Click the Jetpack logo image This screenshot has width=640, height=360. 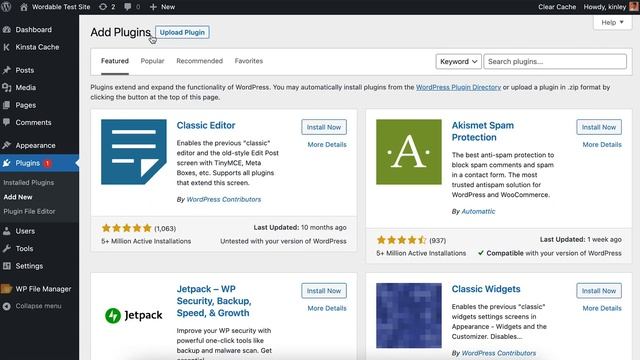pyautogui.click(x=133, y=315)
